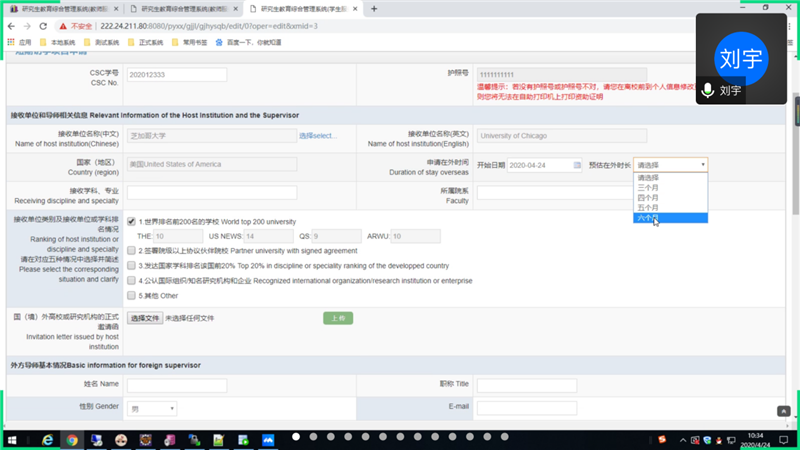Open the calendar picker beside start date

point(577,165)
